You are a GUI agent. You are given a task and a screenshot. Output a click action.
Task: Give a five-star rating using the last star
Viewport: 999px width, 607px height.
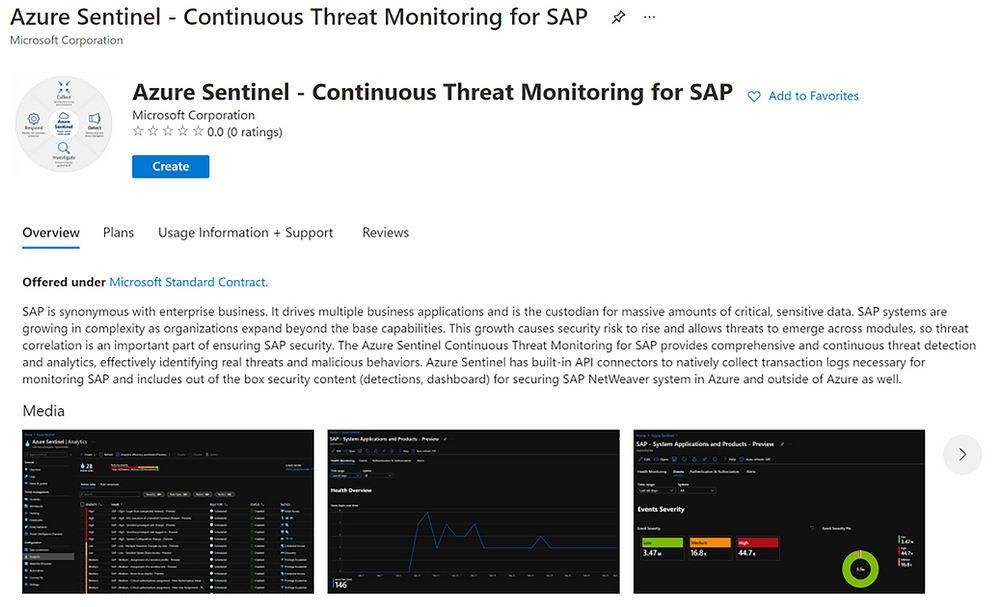click(195, 131)
